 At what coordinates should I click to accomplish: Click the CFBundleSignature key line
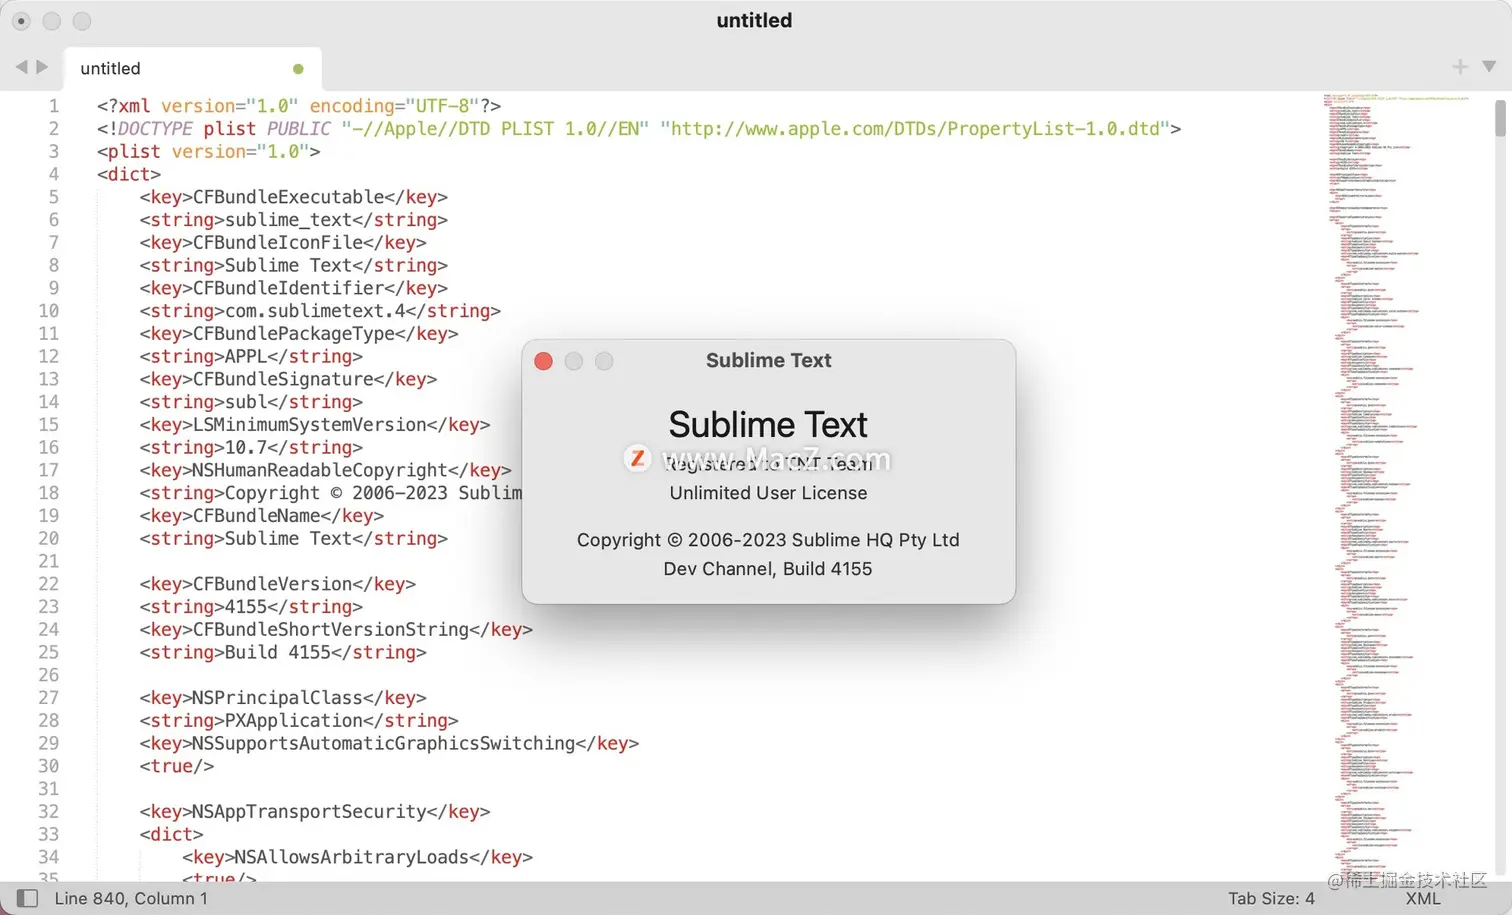288,379
